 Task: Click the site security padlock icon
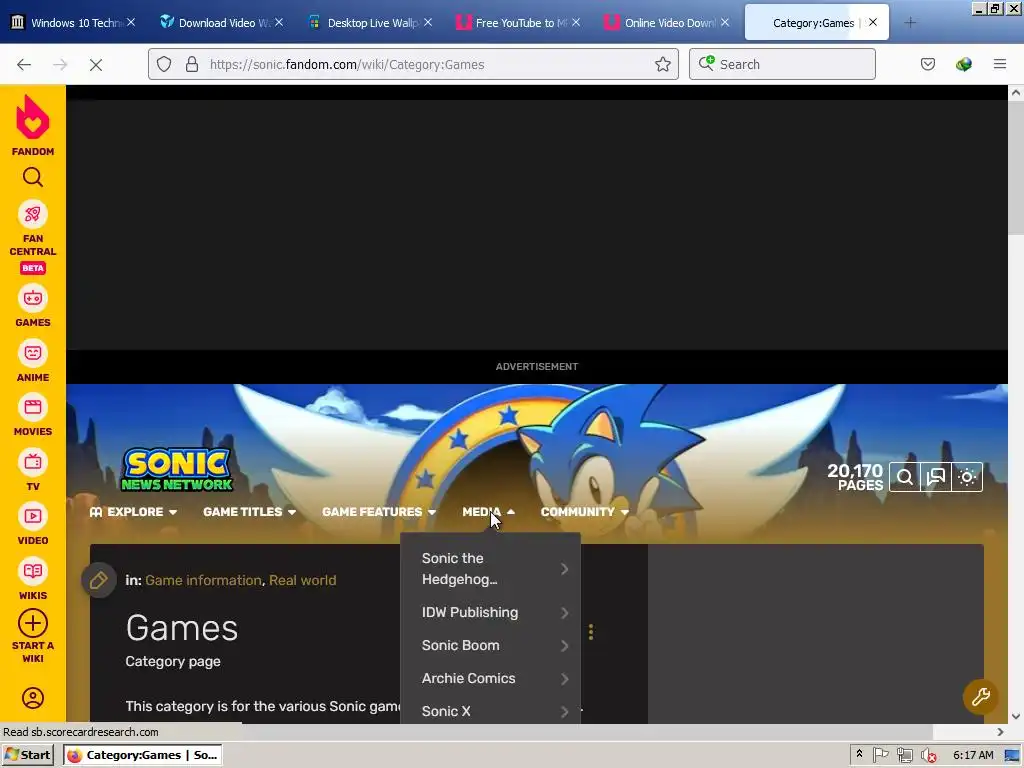point(191,64)
